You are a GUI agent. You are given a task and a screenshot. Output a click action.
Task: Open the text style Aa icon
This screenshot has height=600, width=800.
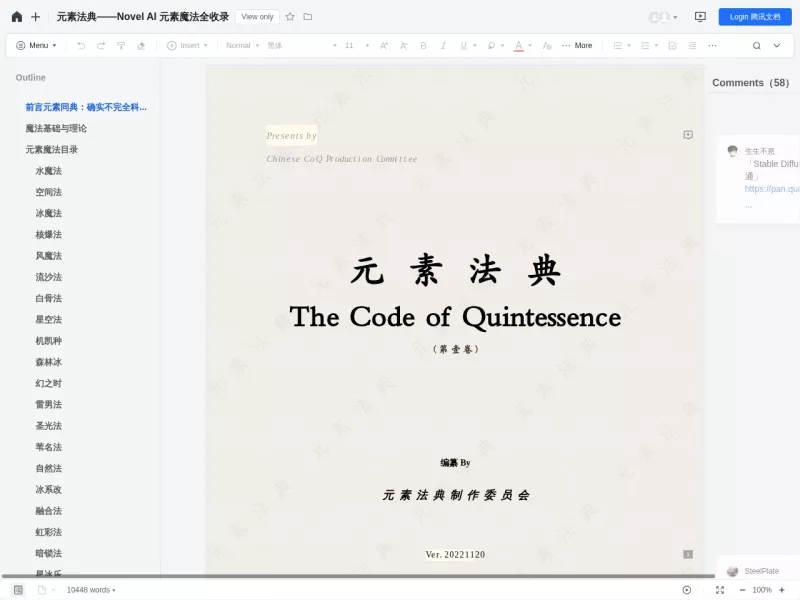click(x=547, y=45)
